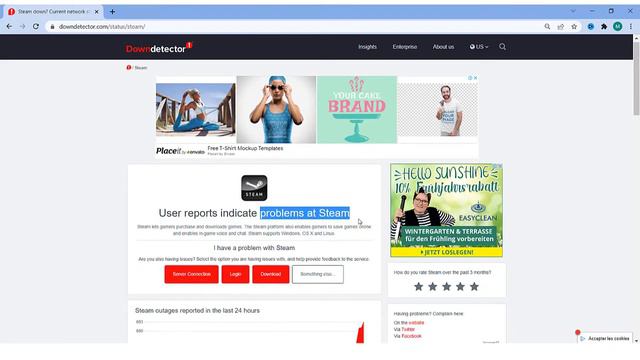Click the Accepter les cookies button

tap(605, 339)
